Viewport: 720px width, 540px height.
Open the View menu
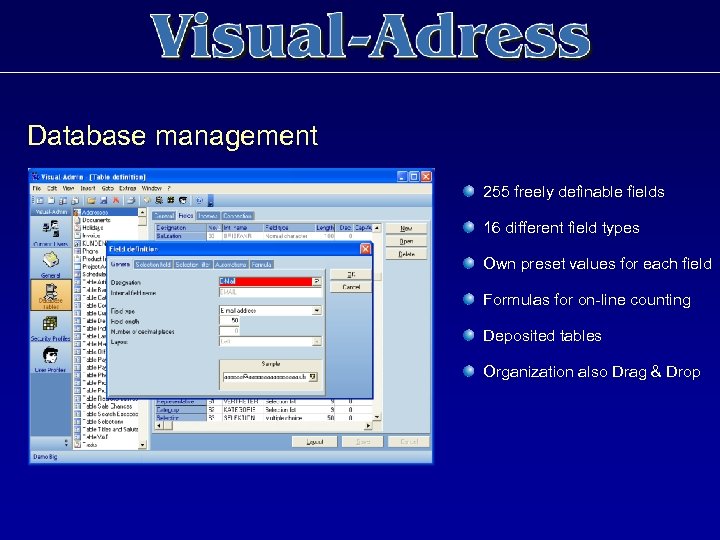68,188
